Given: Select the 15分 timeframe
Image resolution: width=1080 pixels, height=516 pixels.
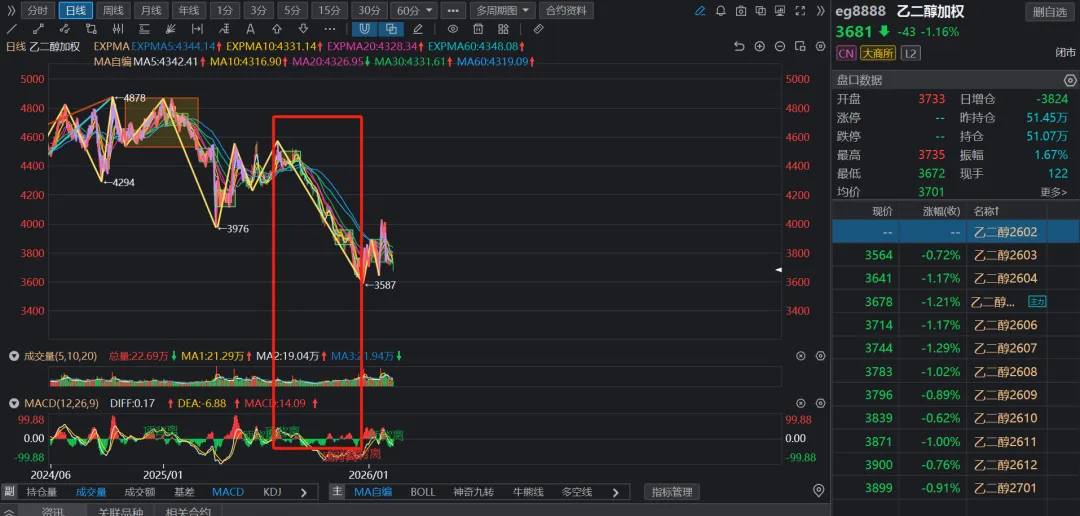Looking at the screenshot, I should 329,10.
